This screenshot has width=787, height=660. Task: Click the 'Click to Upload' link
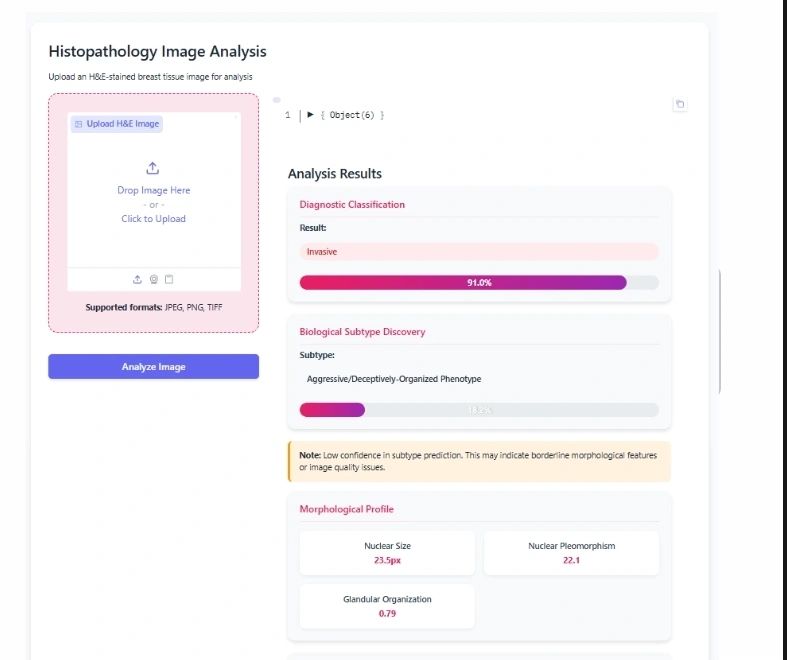point(154,219)
